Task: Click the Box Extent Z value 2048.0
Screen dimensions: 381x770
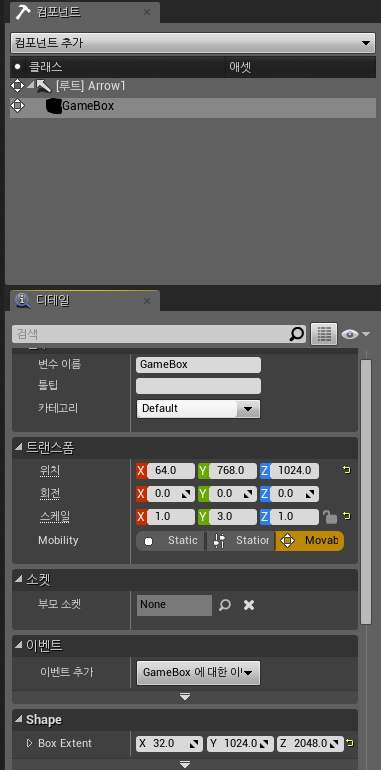Action: (x=310, y=743)
